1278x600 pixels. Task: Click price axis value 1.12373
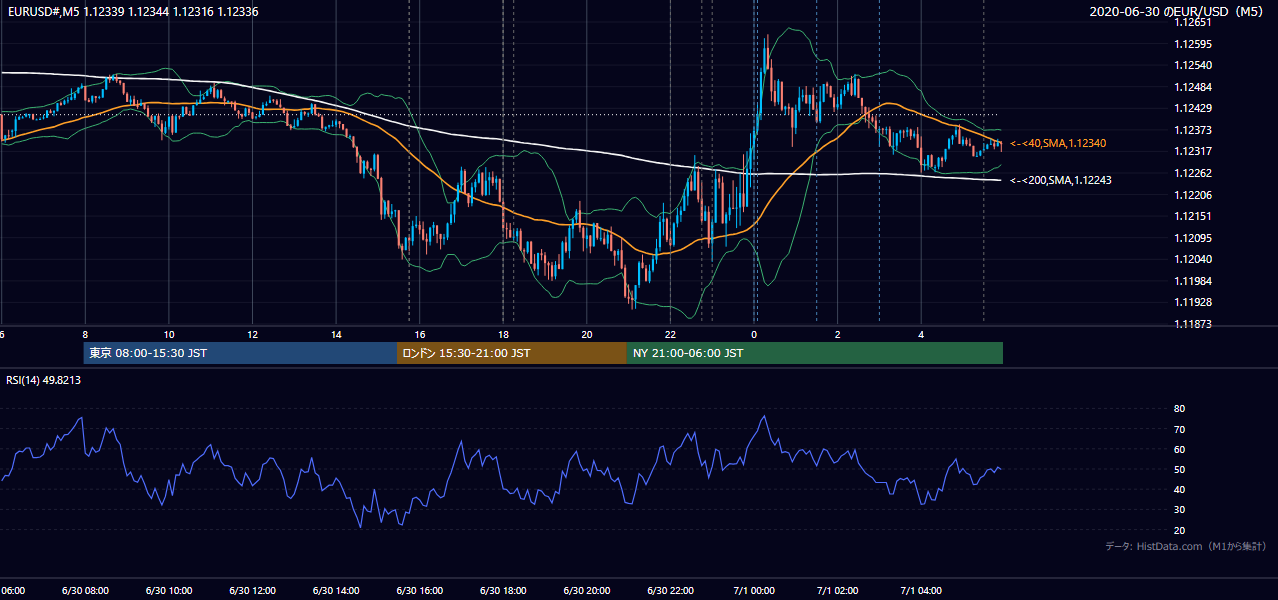click(x=1193, y=130)
